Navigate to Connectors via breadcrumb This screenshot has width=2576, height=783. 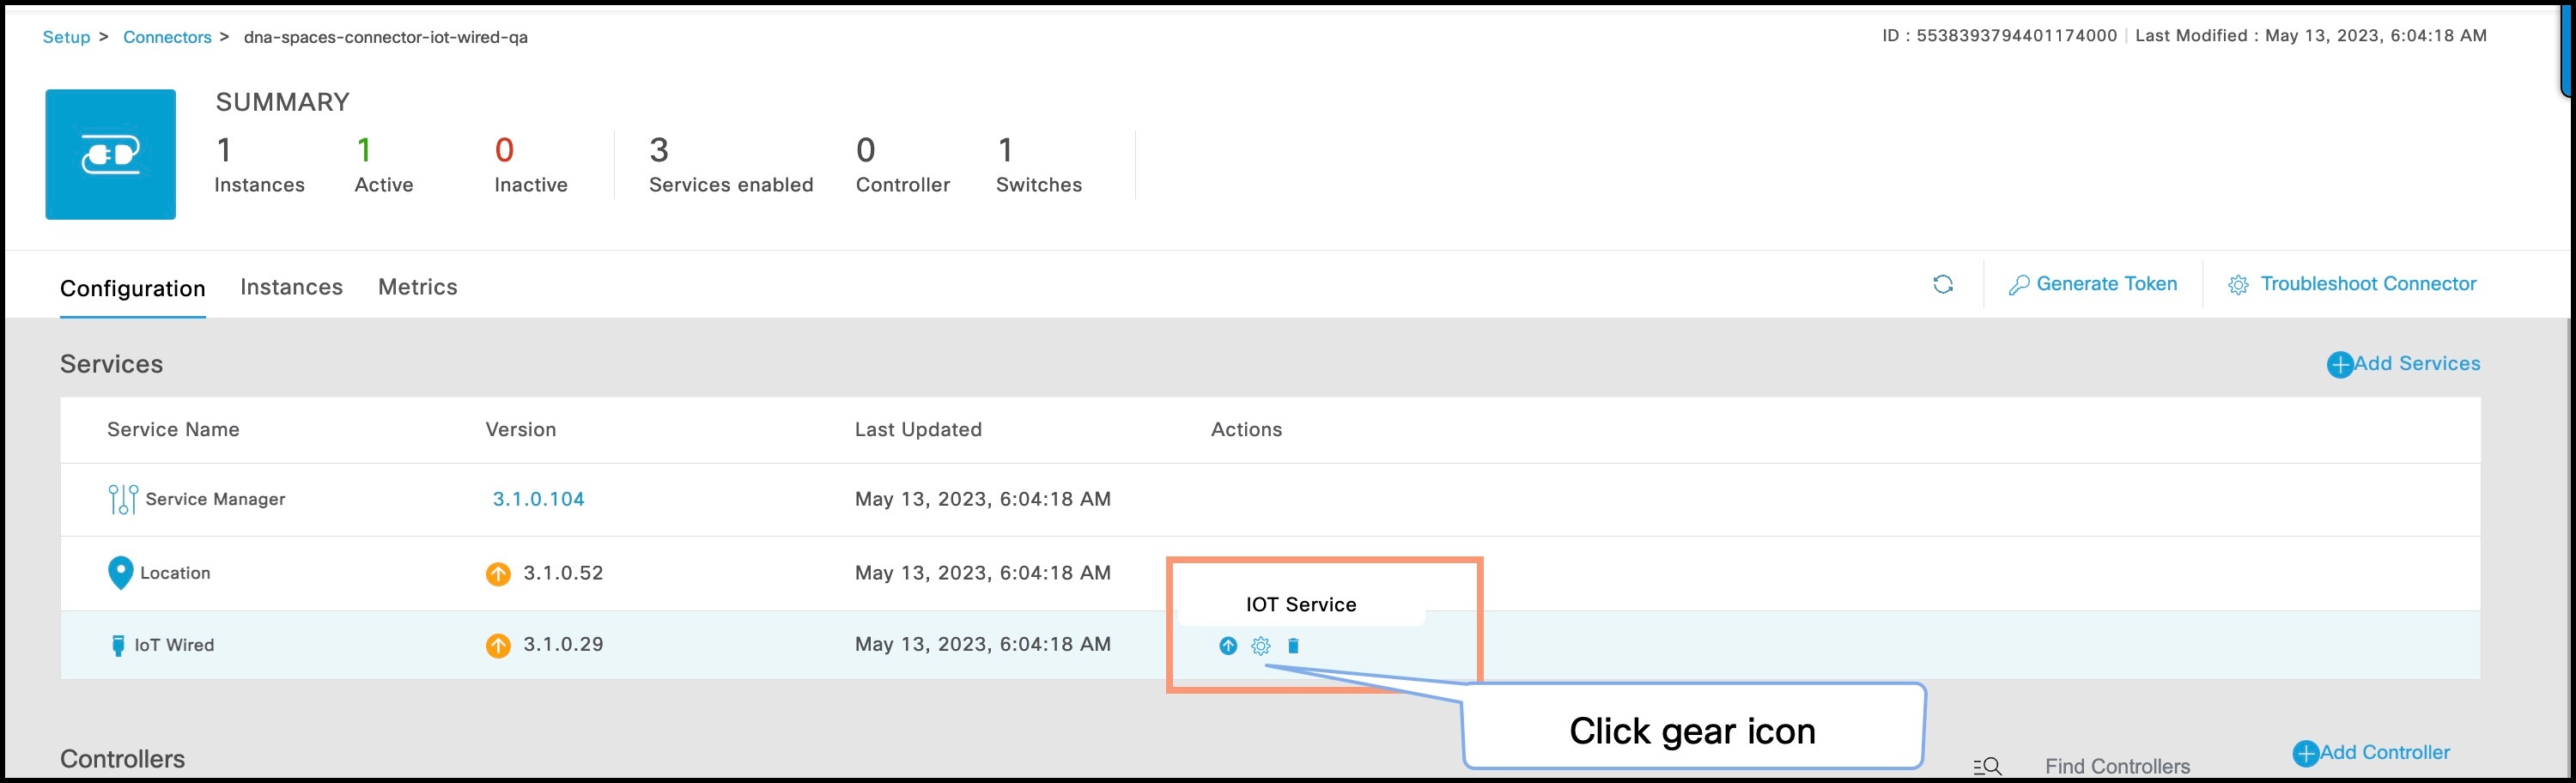point(167,36)
